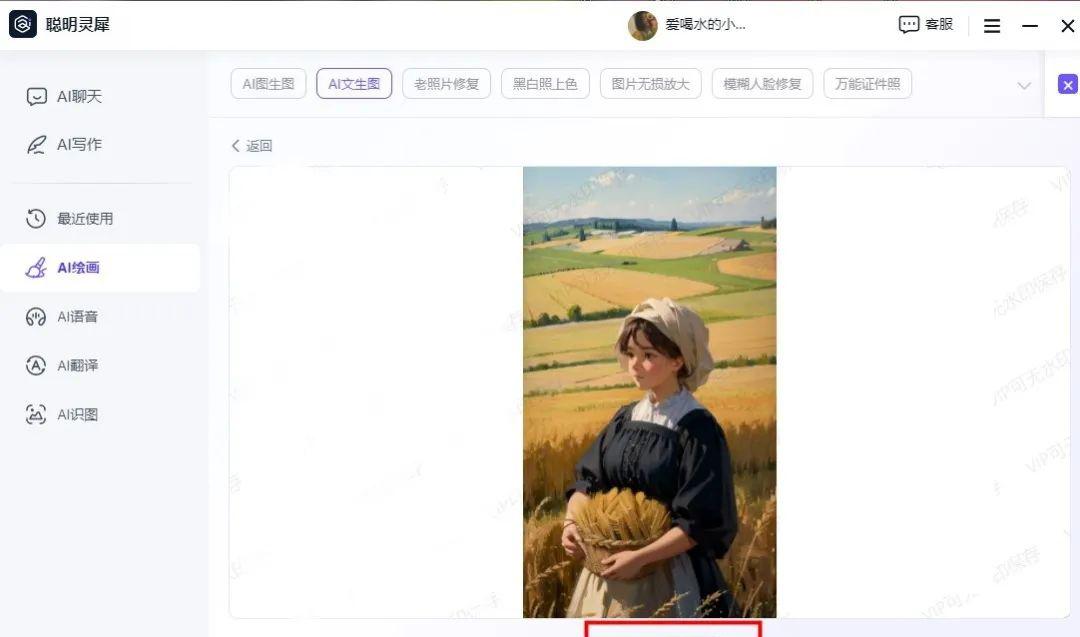Expand the tool tabs dropdown chevron
This screenshot has width=1080, height=637.
point(1024,85)
